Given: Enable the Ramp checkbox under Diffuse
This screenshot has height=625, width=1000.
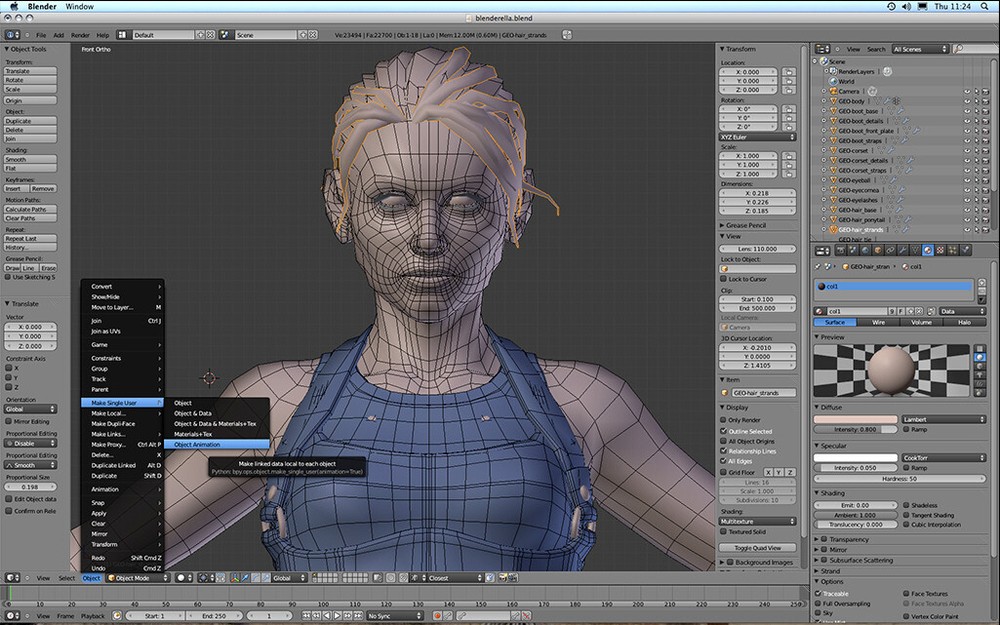Looking at the screenshot, I should coord(905,430).
